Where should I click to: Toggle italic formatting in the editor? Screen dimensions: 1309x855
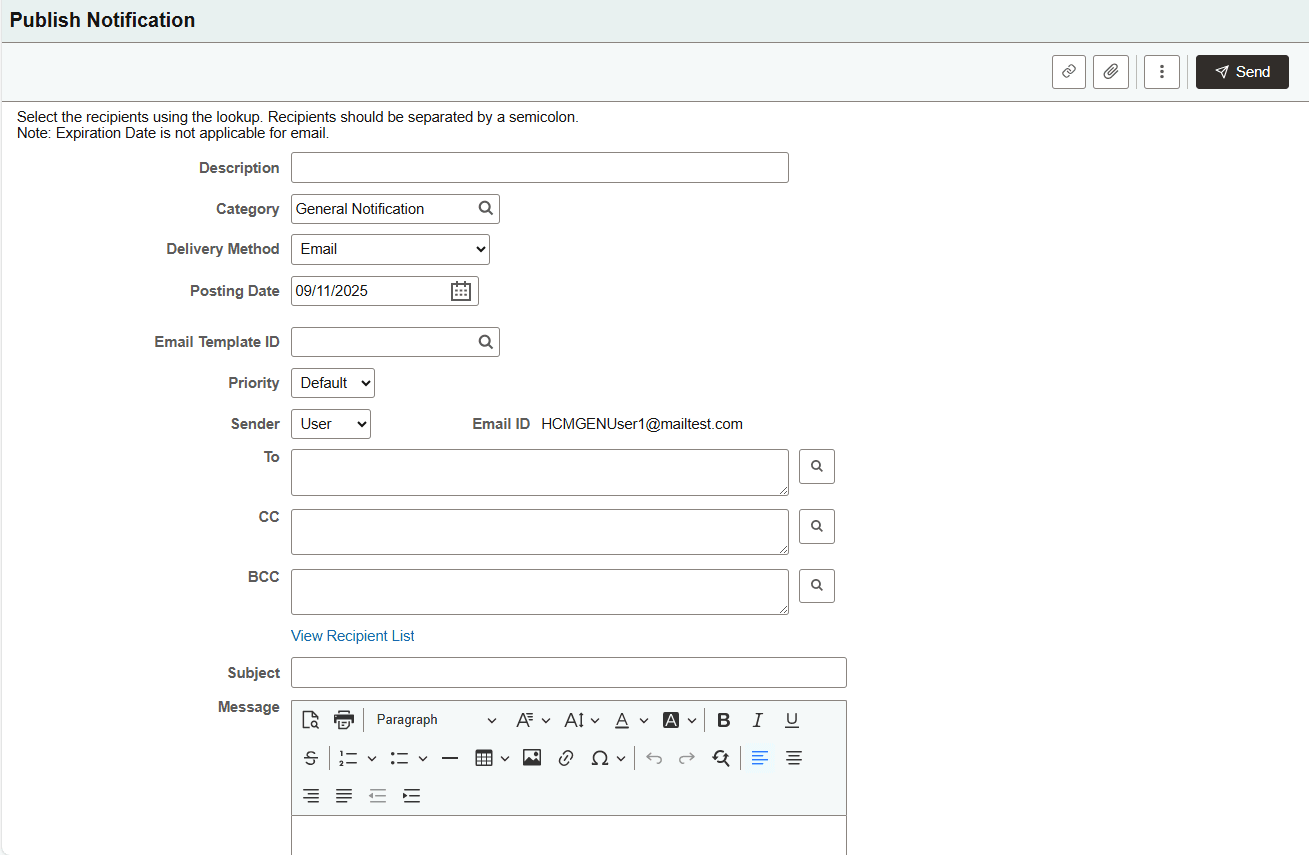757,719
